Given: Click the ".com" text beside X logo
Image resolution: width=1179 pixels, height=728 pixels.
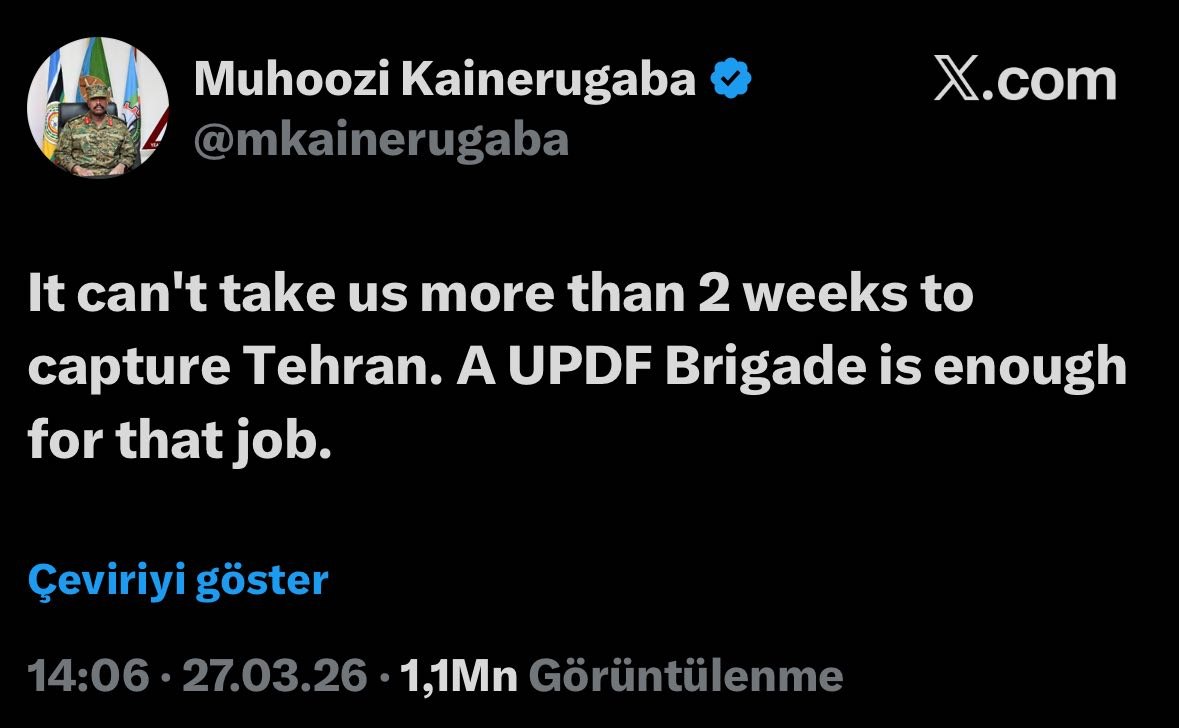Looking at the screenshot, I should point(1049,81).
